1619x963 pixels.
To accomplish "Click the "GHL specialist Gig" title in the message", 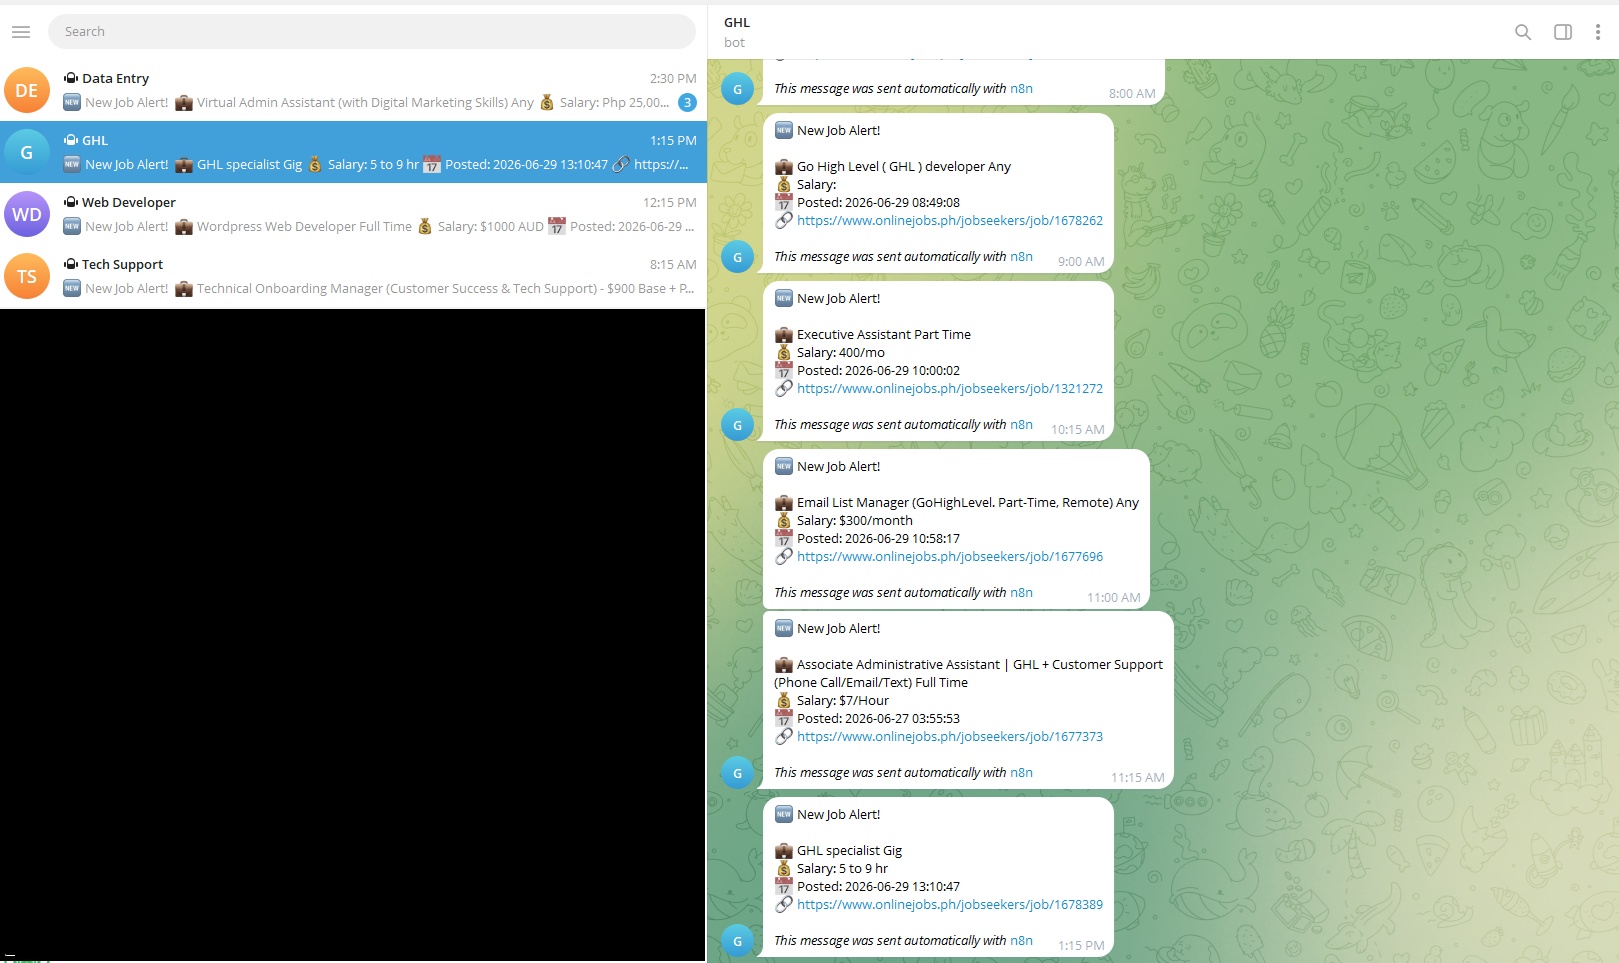I will point(849,851).
